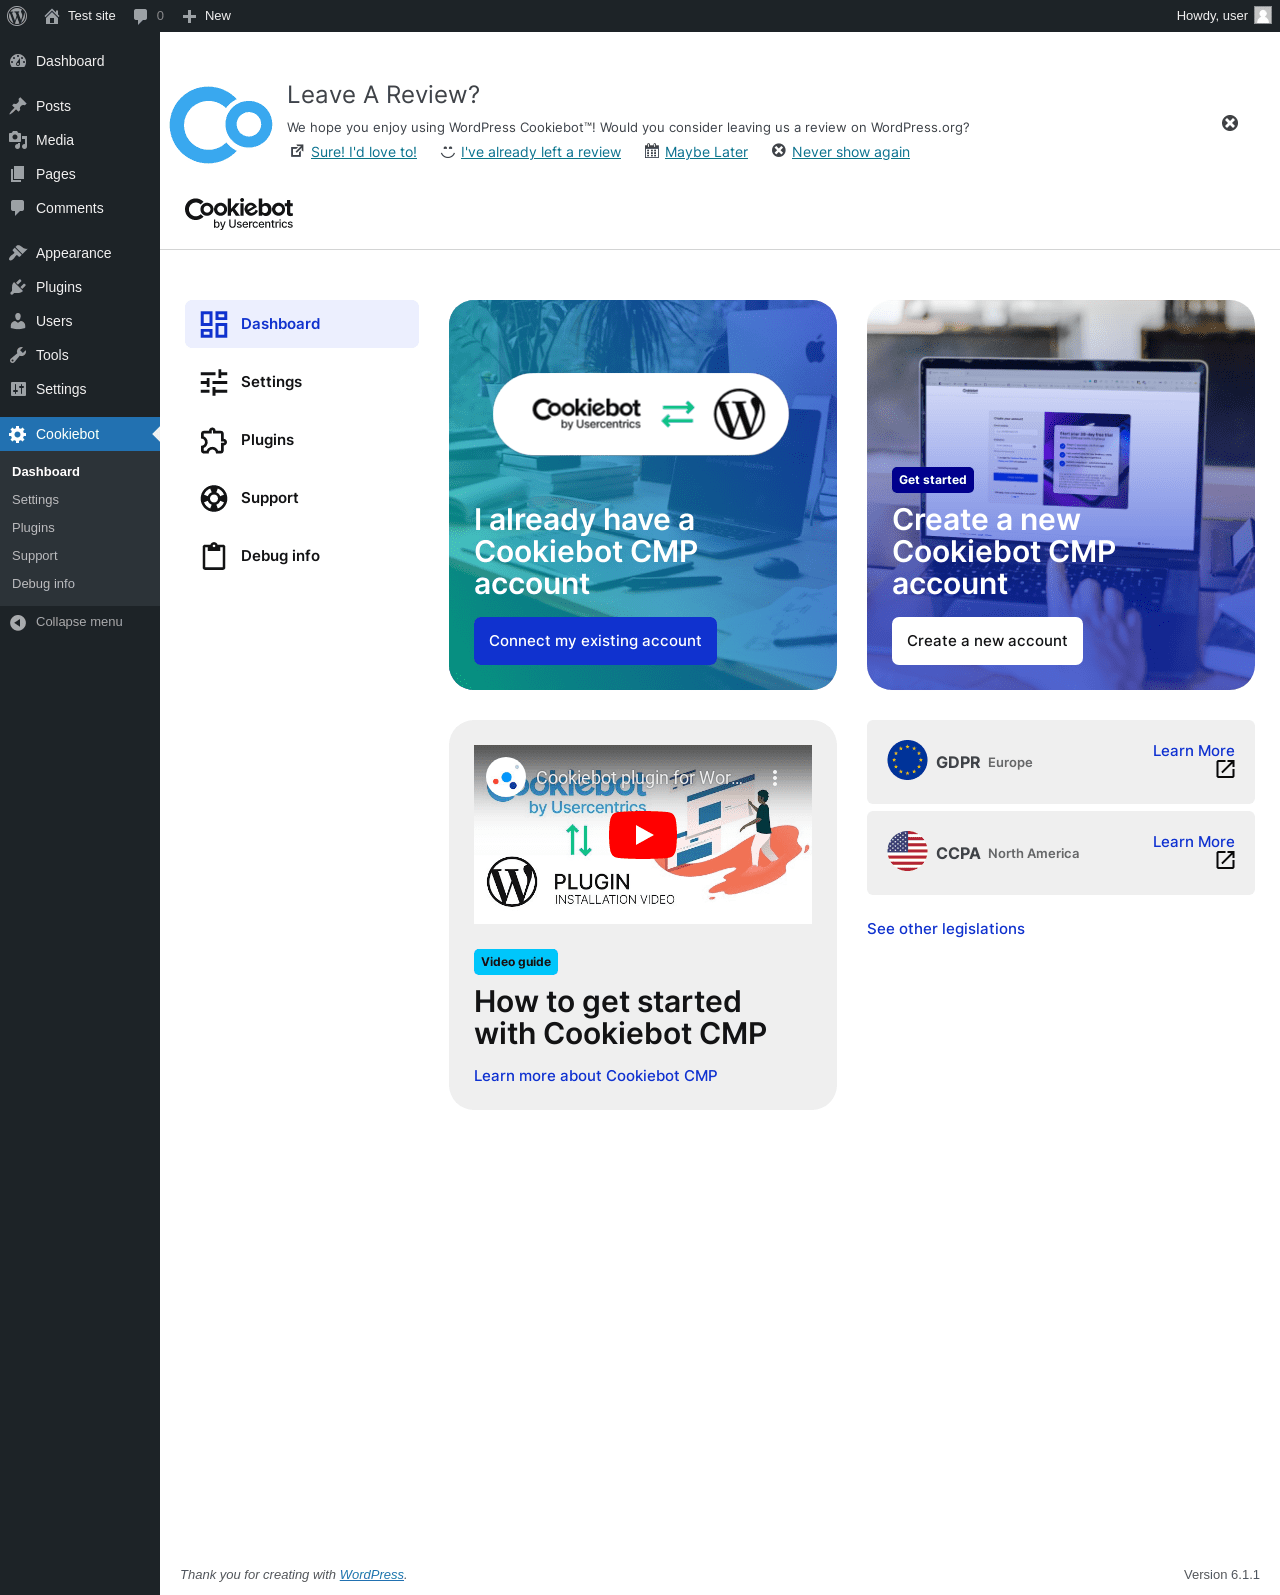Click the Version 6.1.1 text
This screenshot has height=1595, width=1280.
coord(1221,1574)
